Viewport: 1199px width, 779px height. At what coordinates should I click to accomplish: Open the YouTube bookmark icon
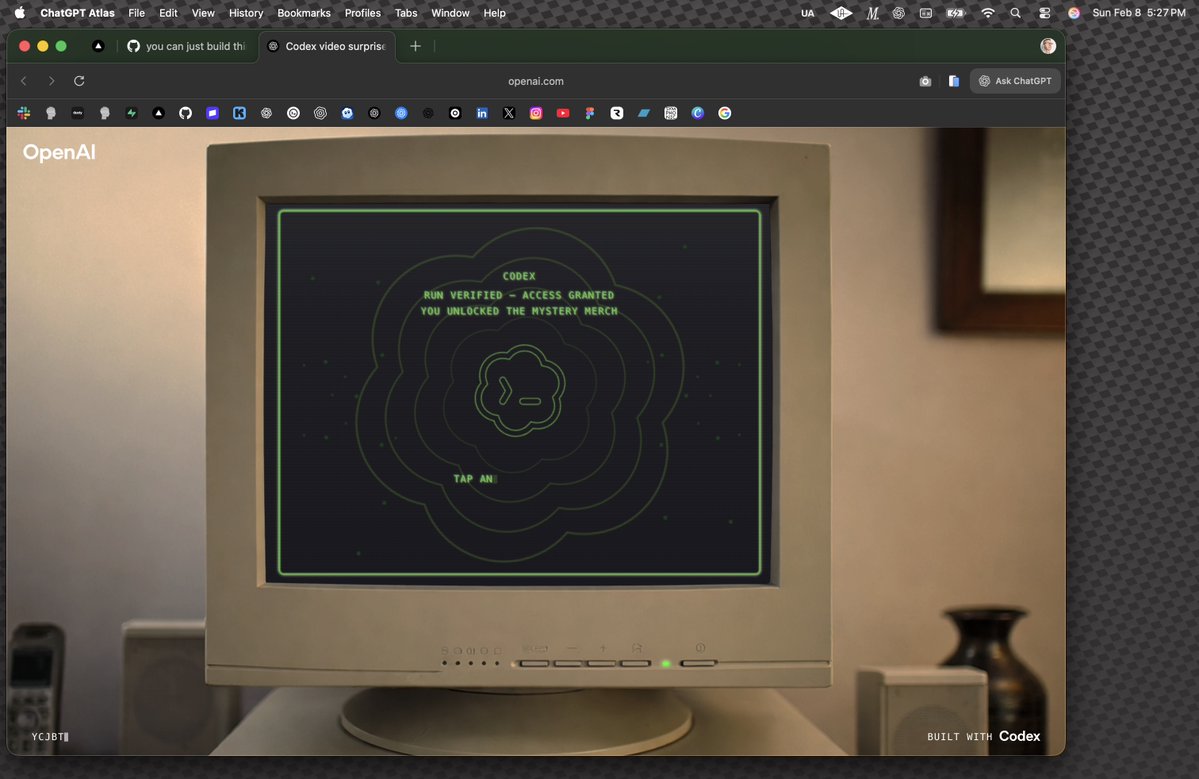pos(563,113)
